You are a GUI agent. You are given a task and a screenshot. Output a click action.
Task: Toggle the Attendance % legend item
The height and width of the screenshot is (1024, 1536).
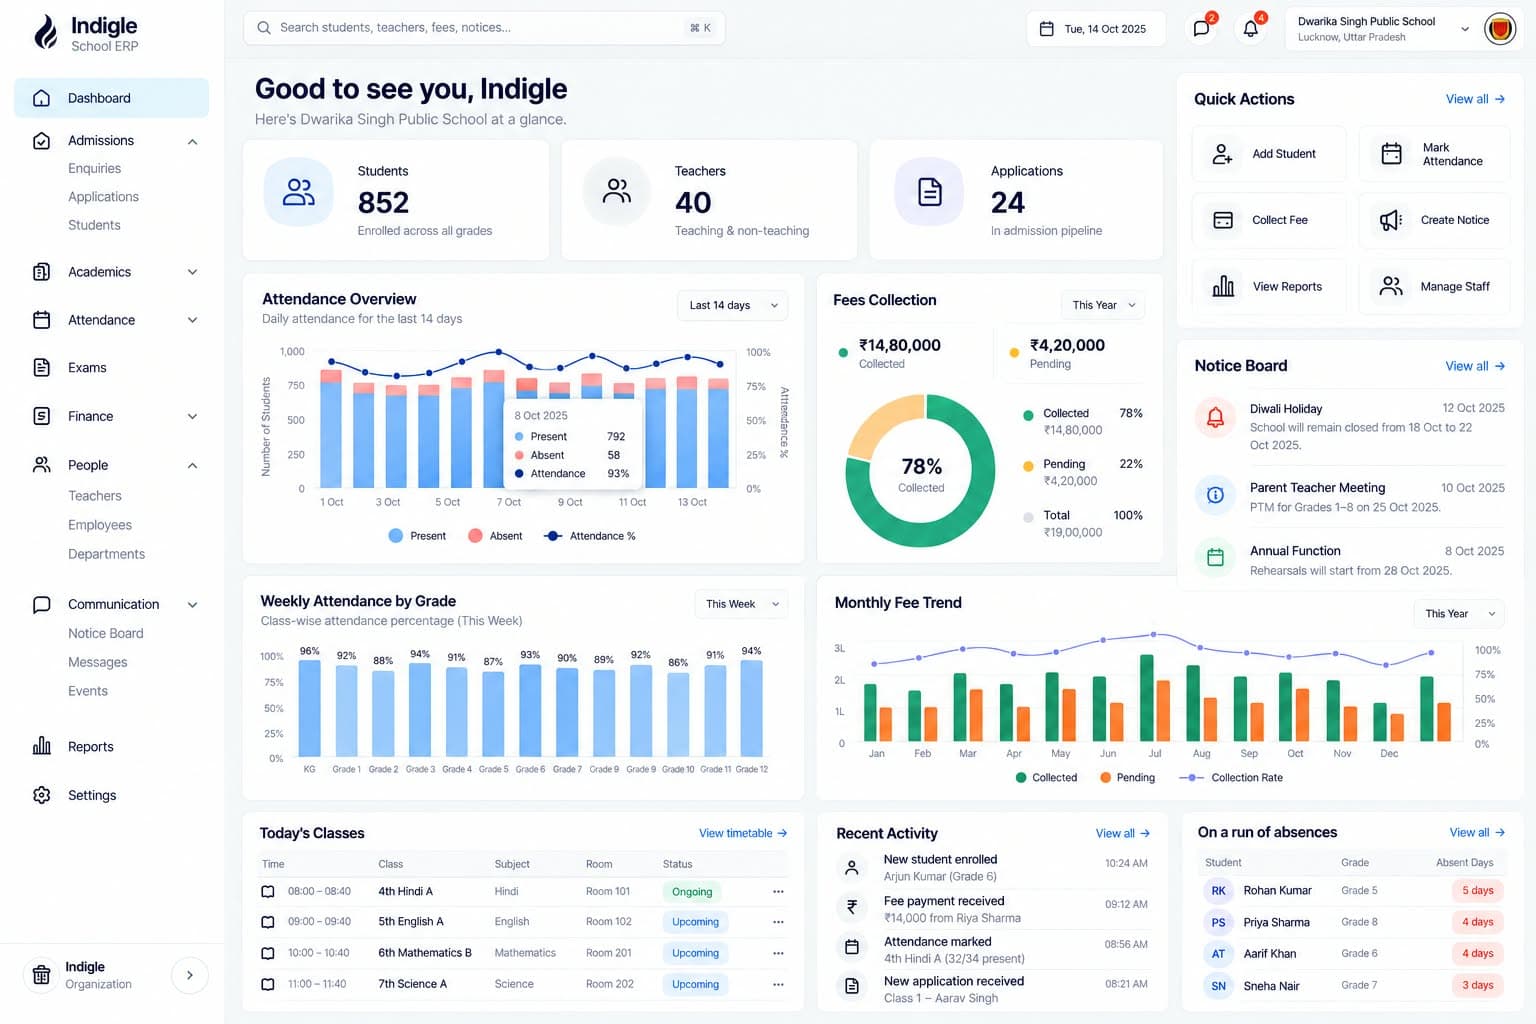click(x=590, y=536)
